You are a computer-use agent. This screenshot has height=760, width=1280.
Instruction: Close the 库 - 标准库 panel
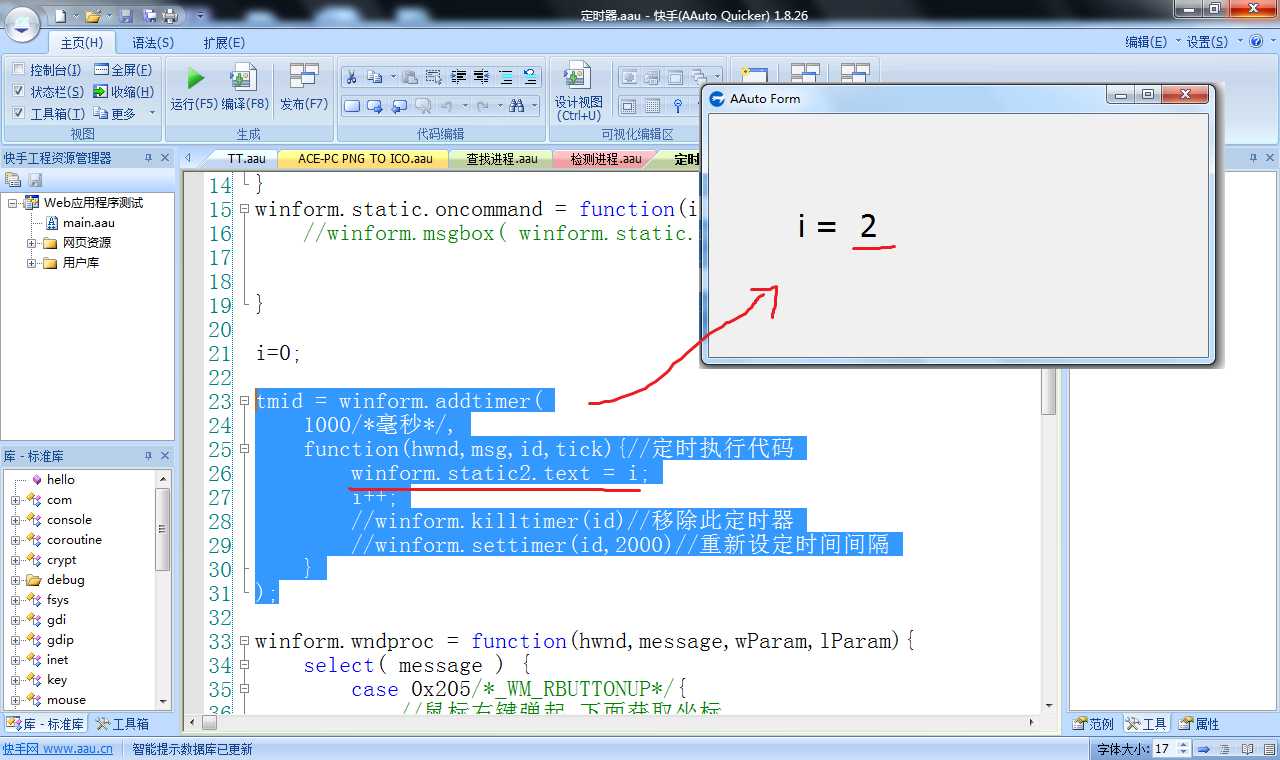[x=166, y=456]
